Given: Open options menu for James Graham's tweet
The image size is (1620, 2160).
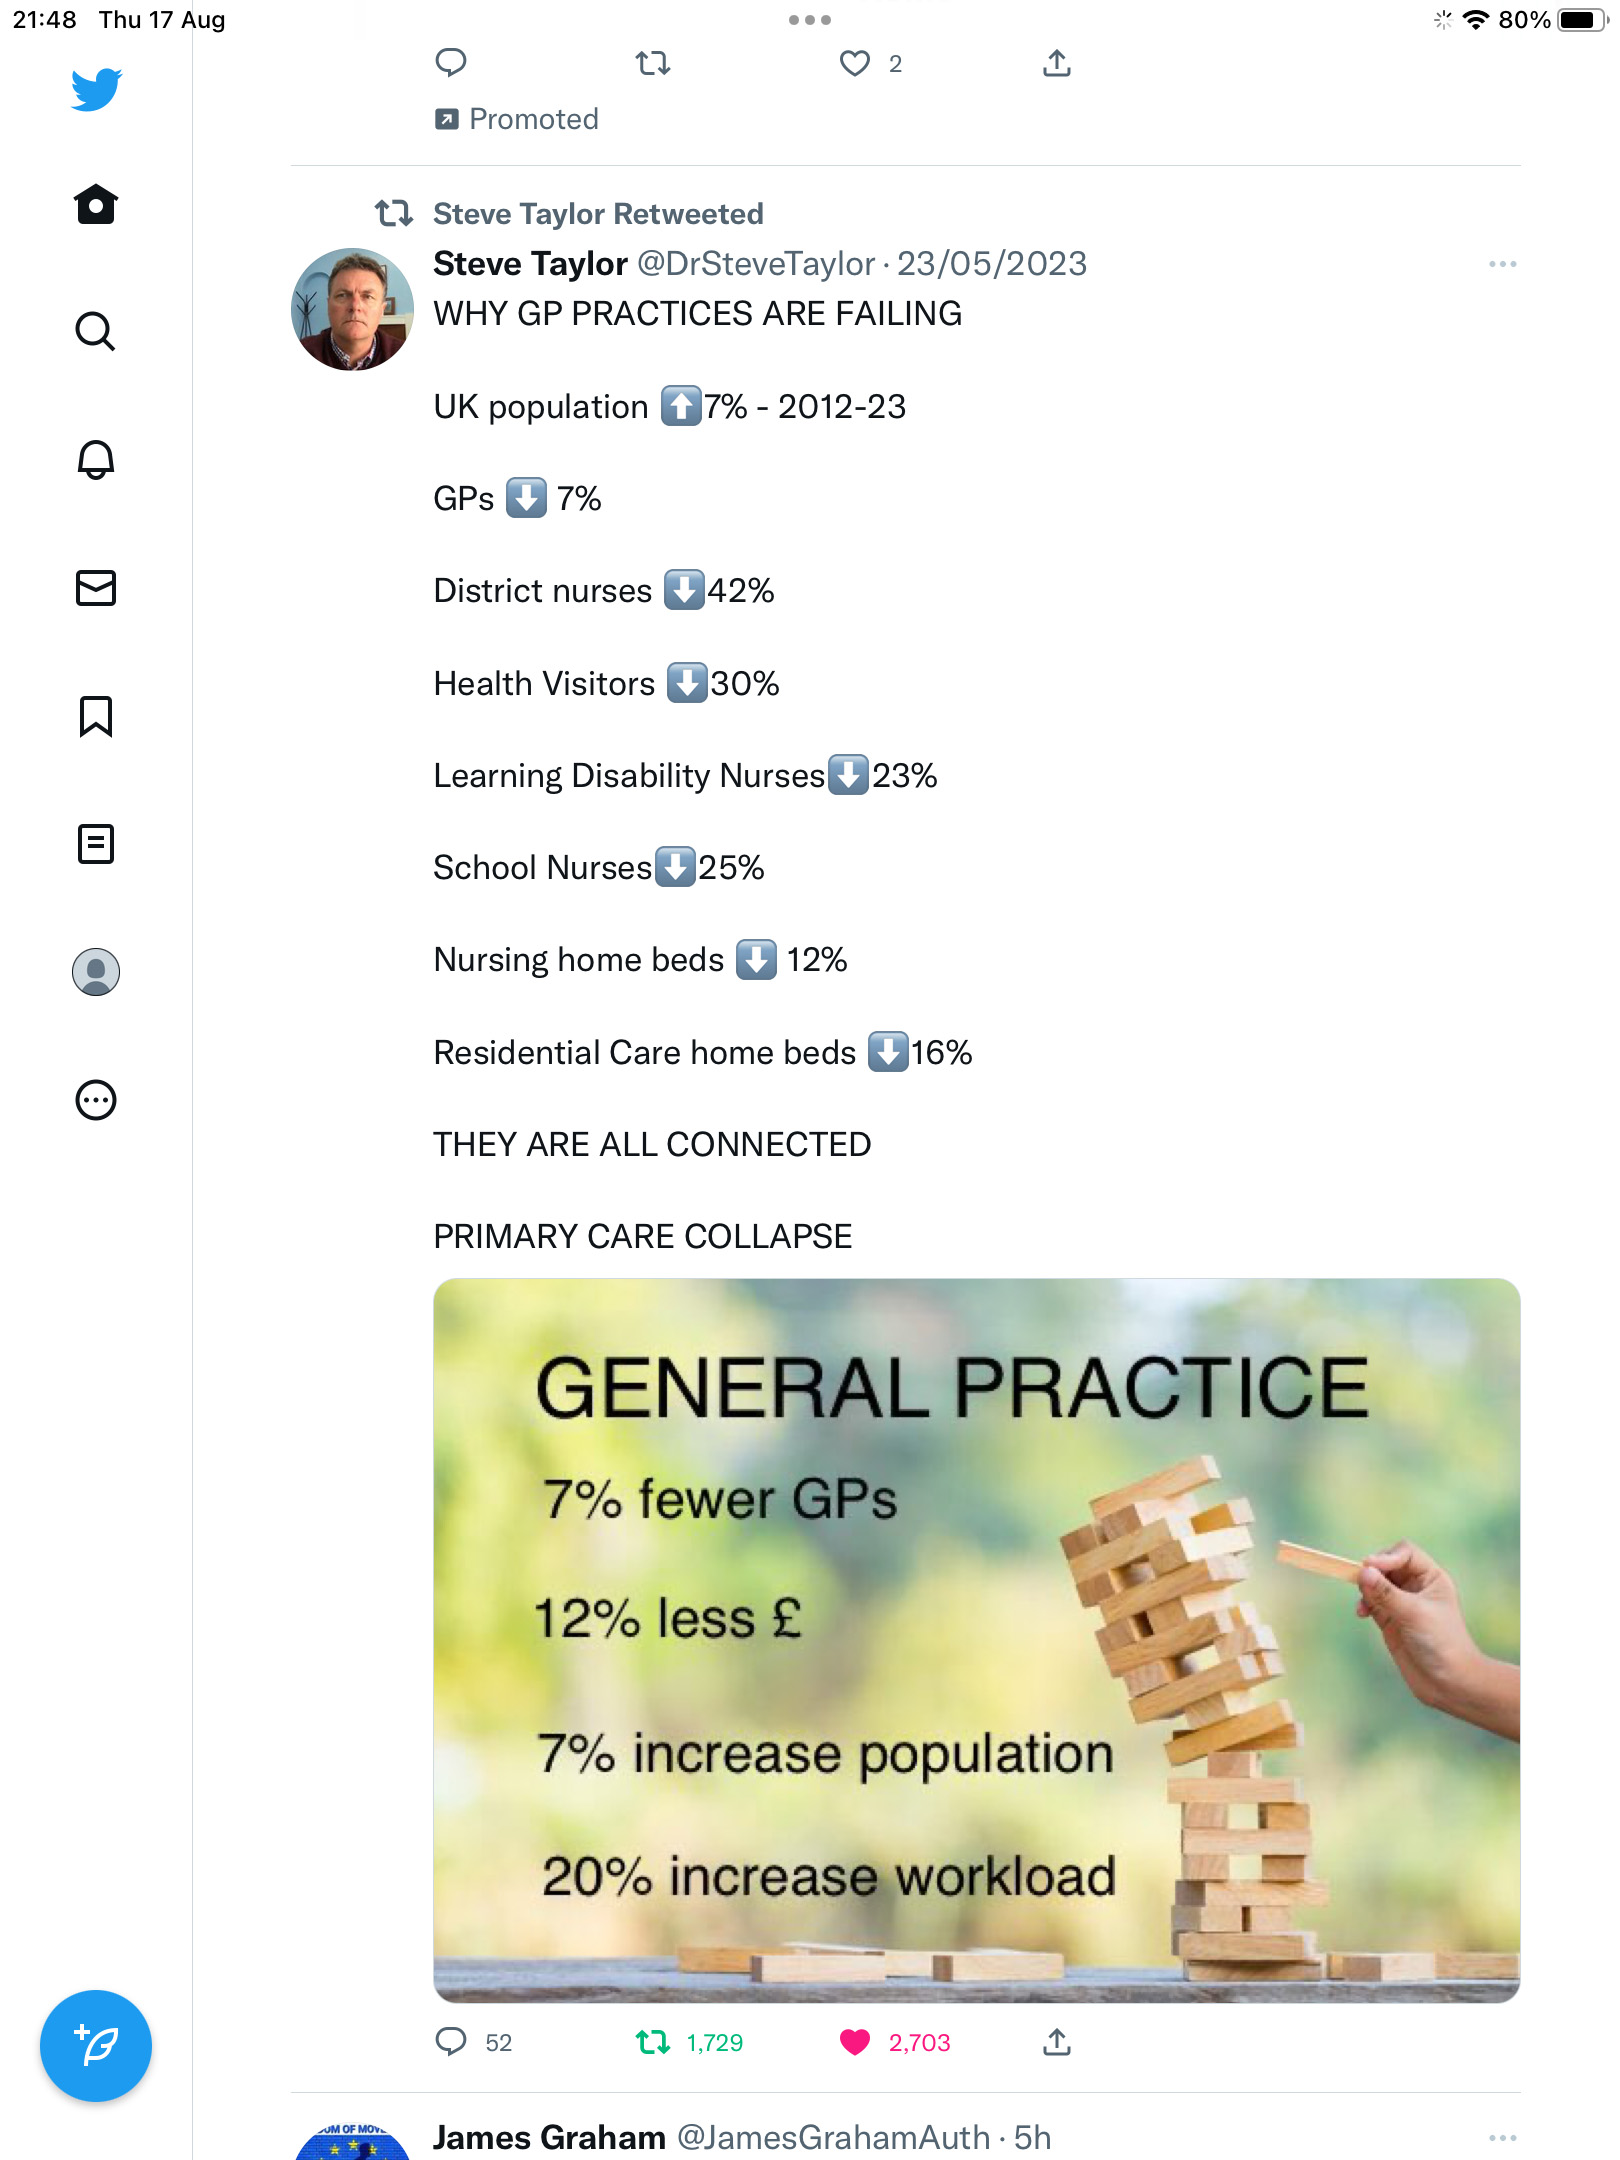Looking at the screenshot, I should [x=1502, y=2138].
